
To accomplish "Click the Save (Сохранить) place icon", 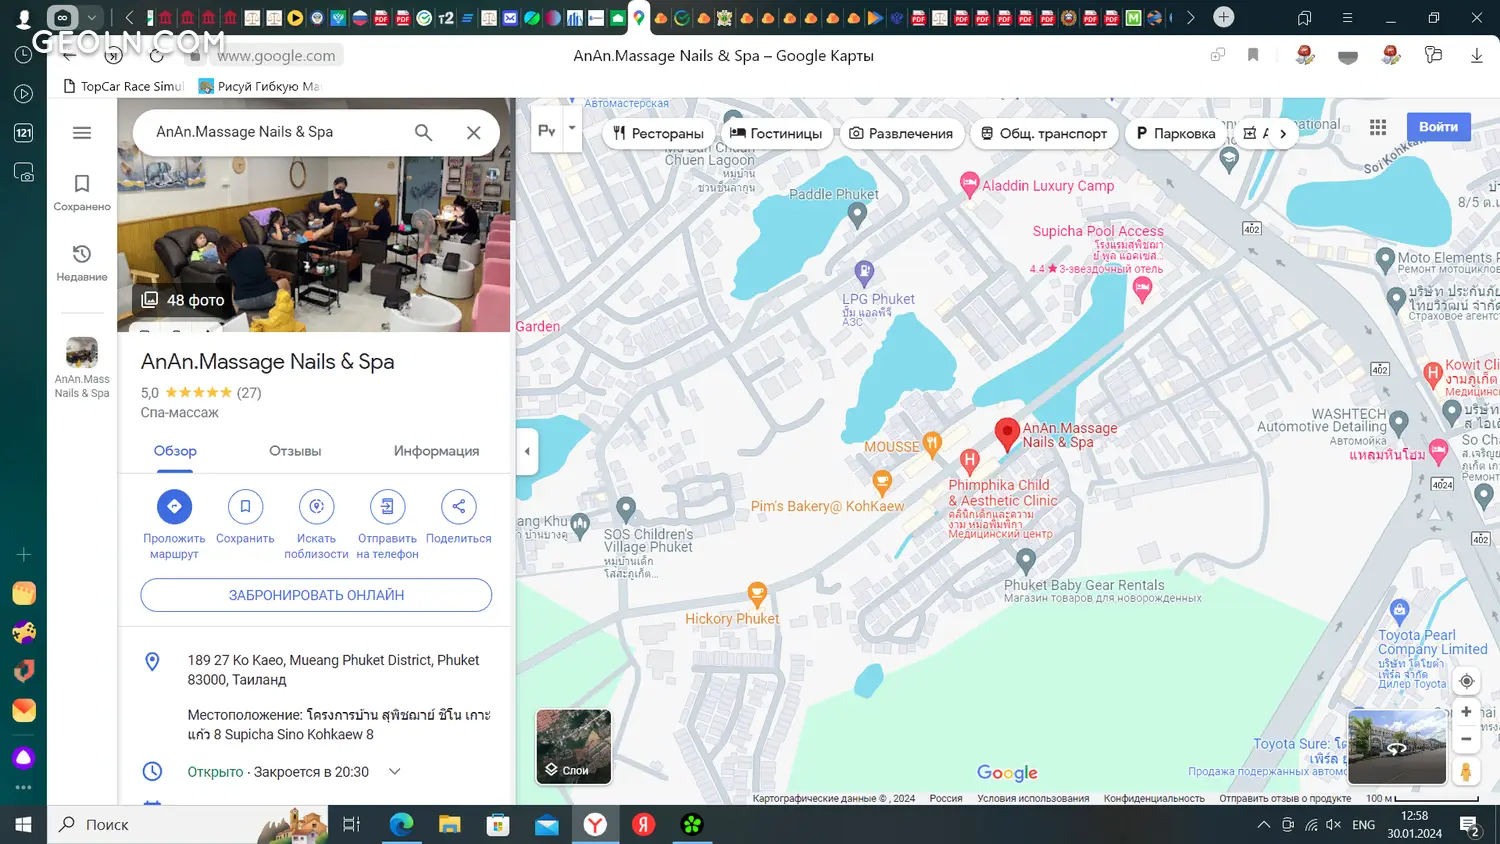I will point(245,507).
